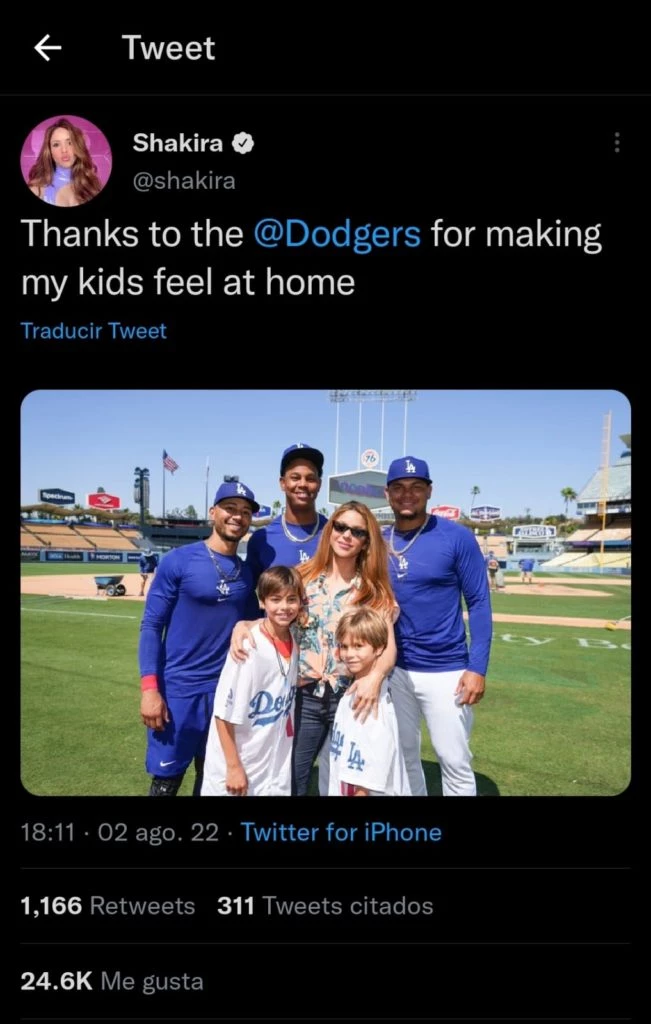See who liked via Me gusta
The width and height of the screenshot is (651, 1024).
pyautogui.click(x=152, y=981)
